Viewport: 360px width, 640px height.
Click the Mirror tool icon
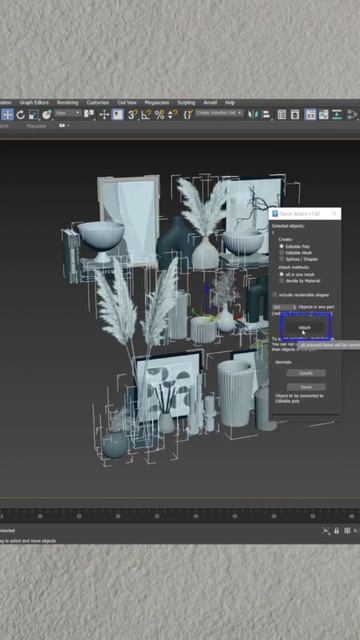(x=253, y=115)
